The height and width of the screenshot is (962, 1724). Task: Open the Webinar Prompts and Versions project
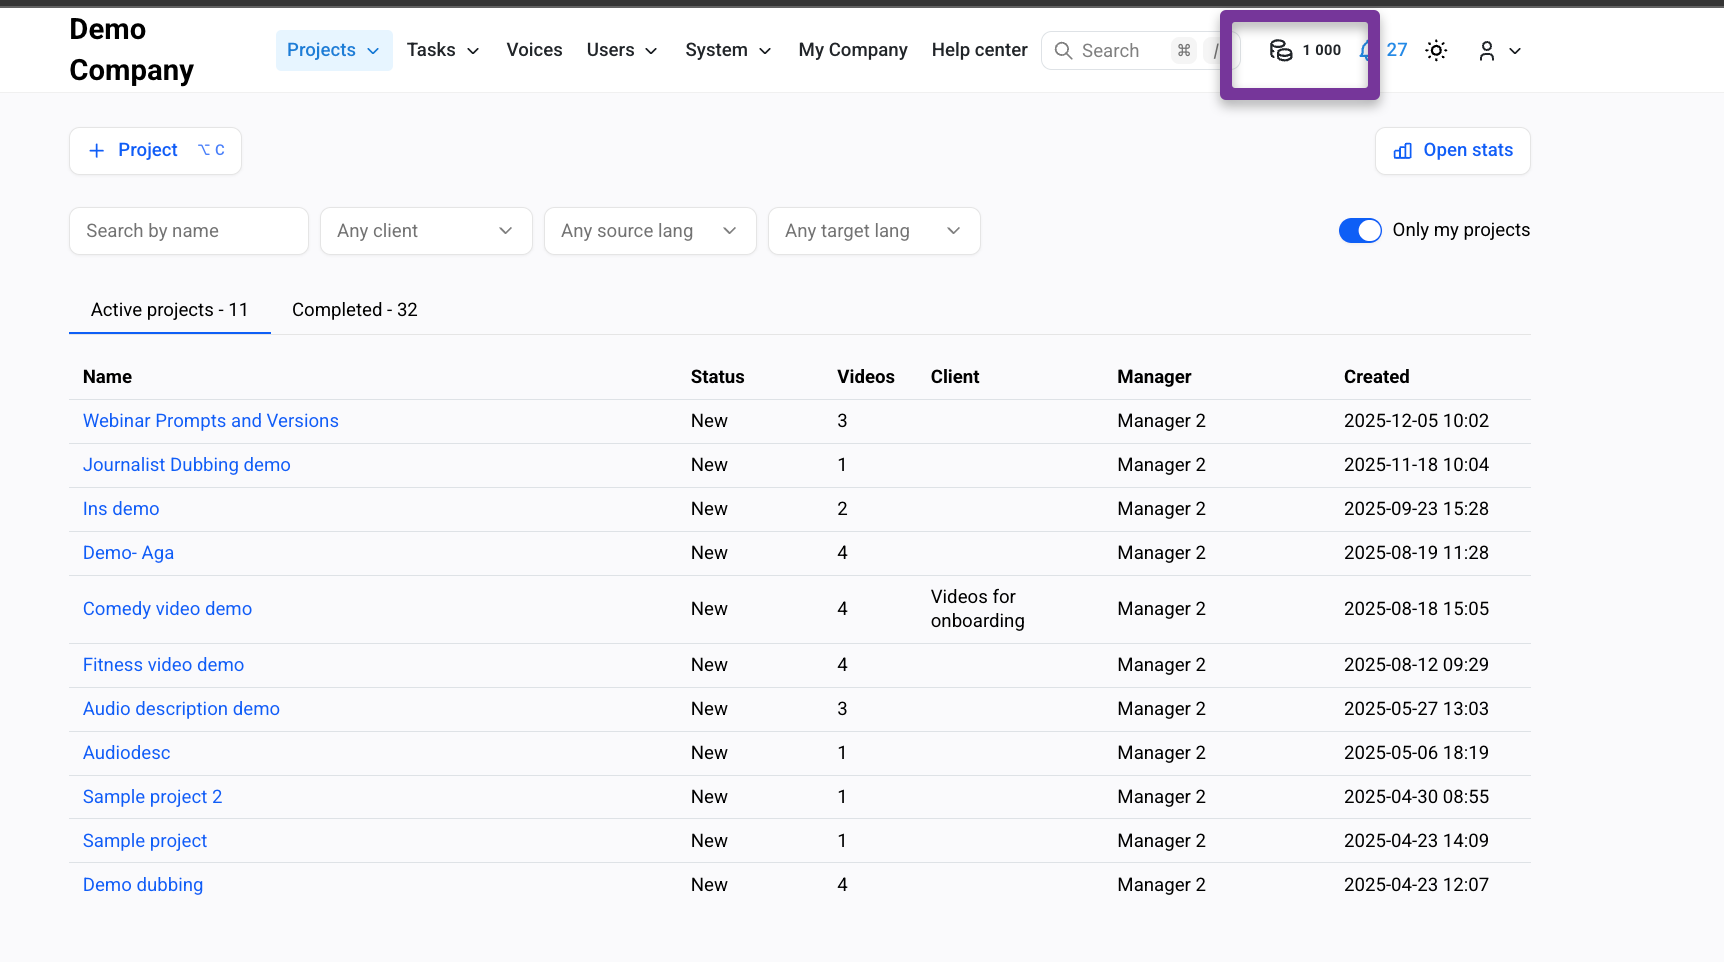(210, 421)
